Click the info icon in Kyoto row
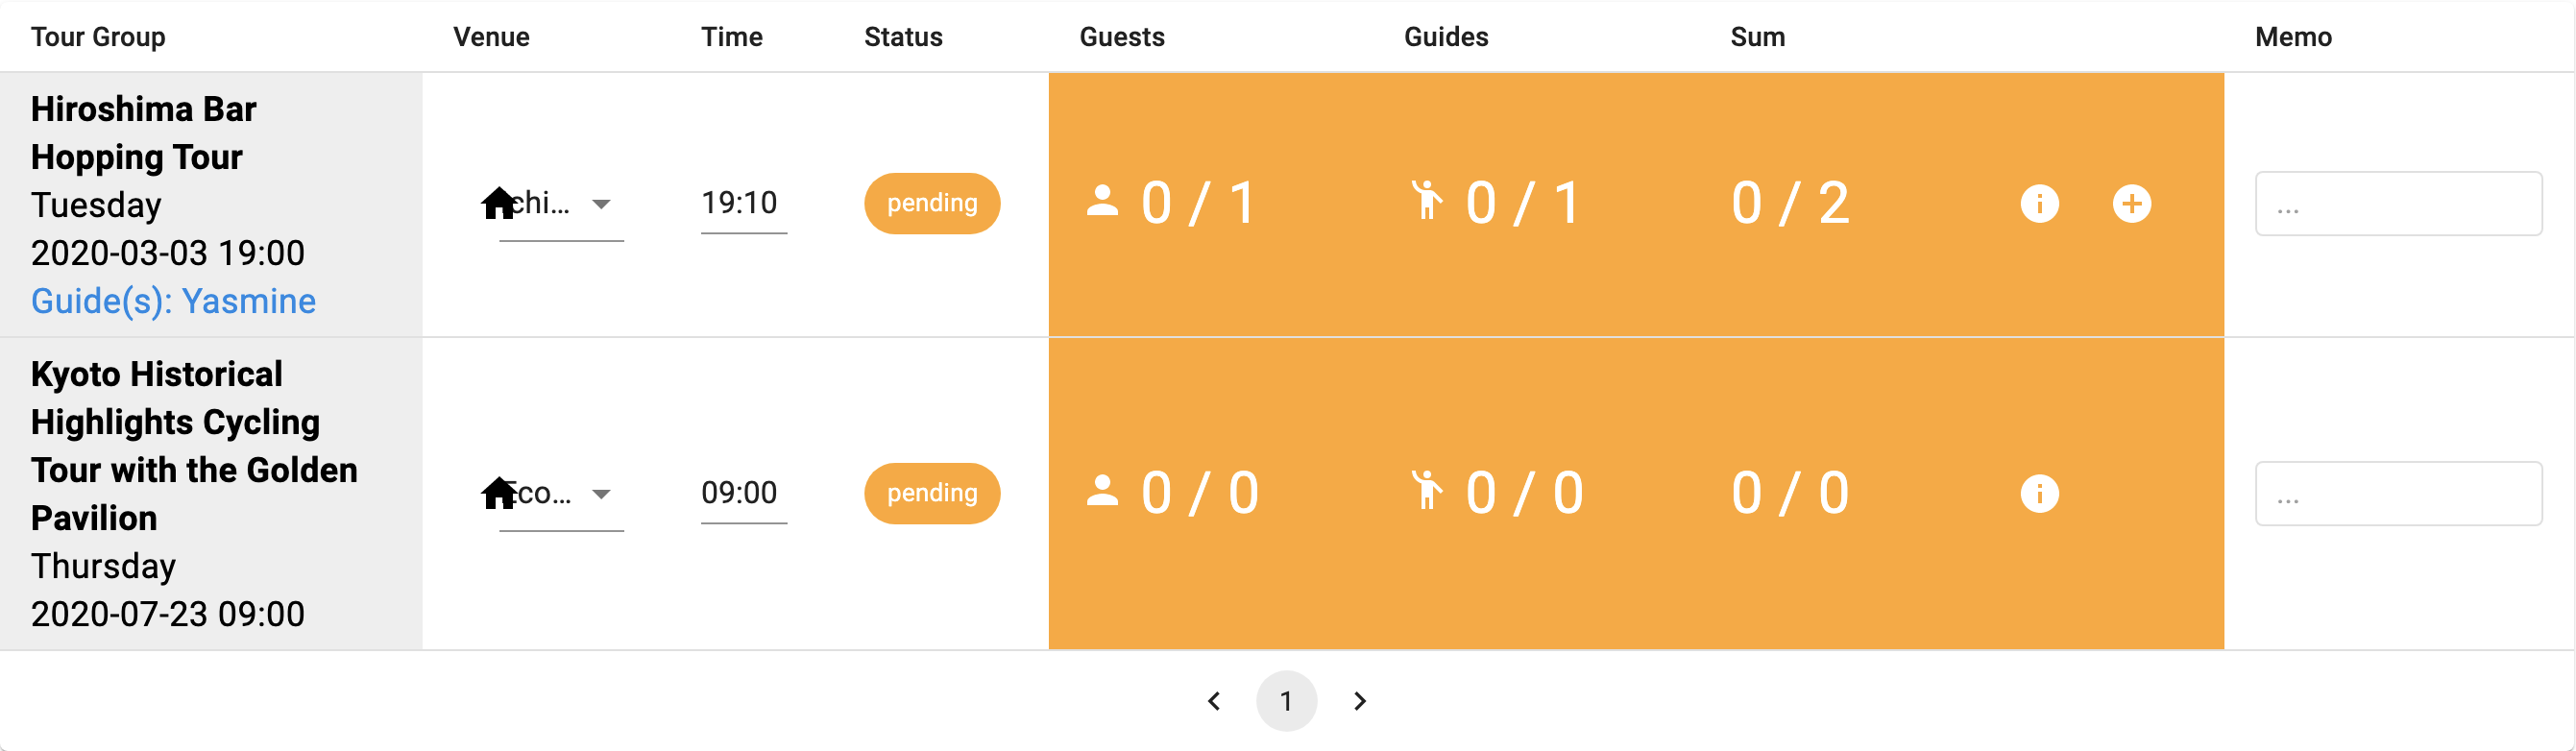The height and width of the screenshot is (751, 2576). tap(2039, 494)
